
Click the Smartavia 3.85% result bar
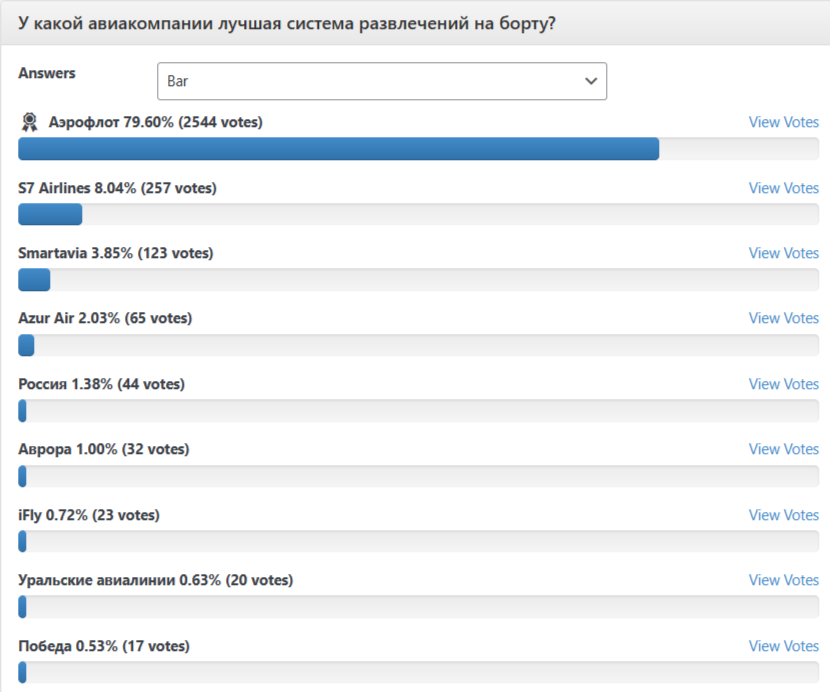point(418,280)
